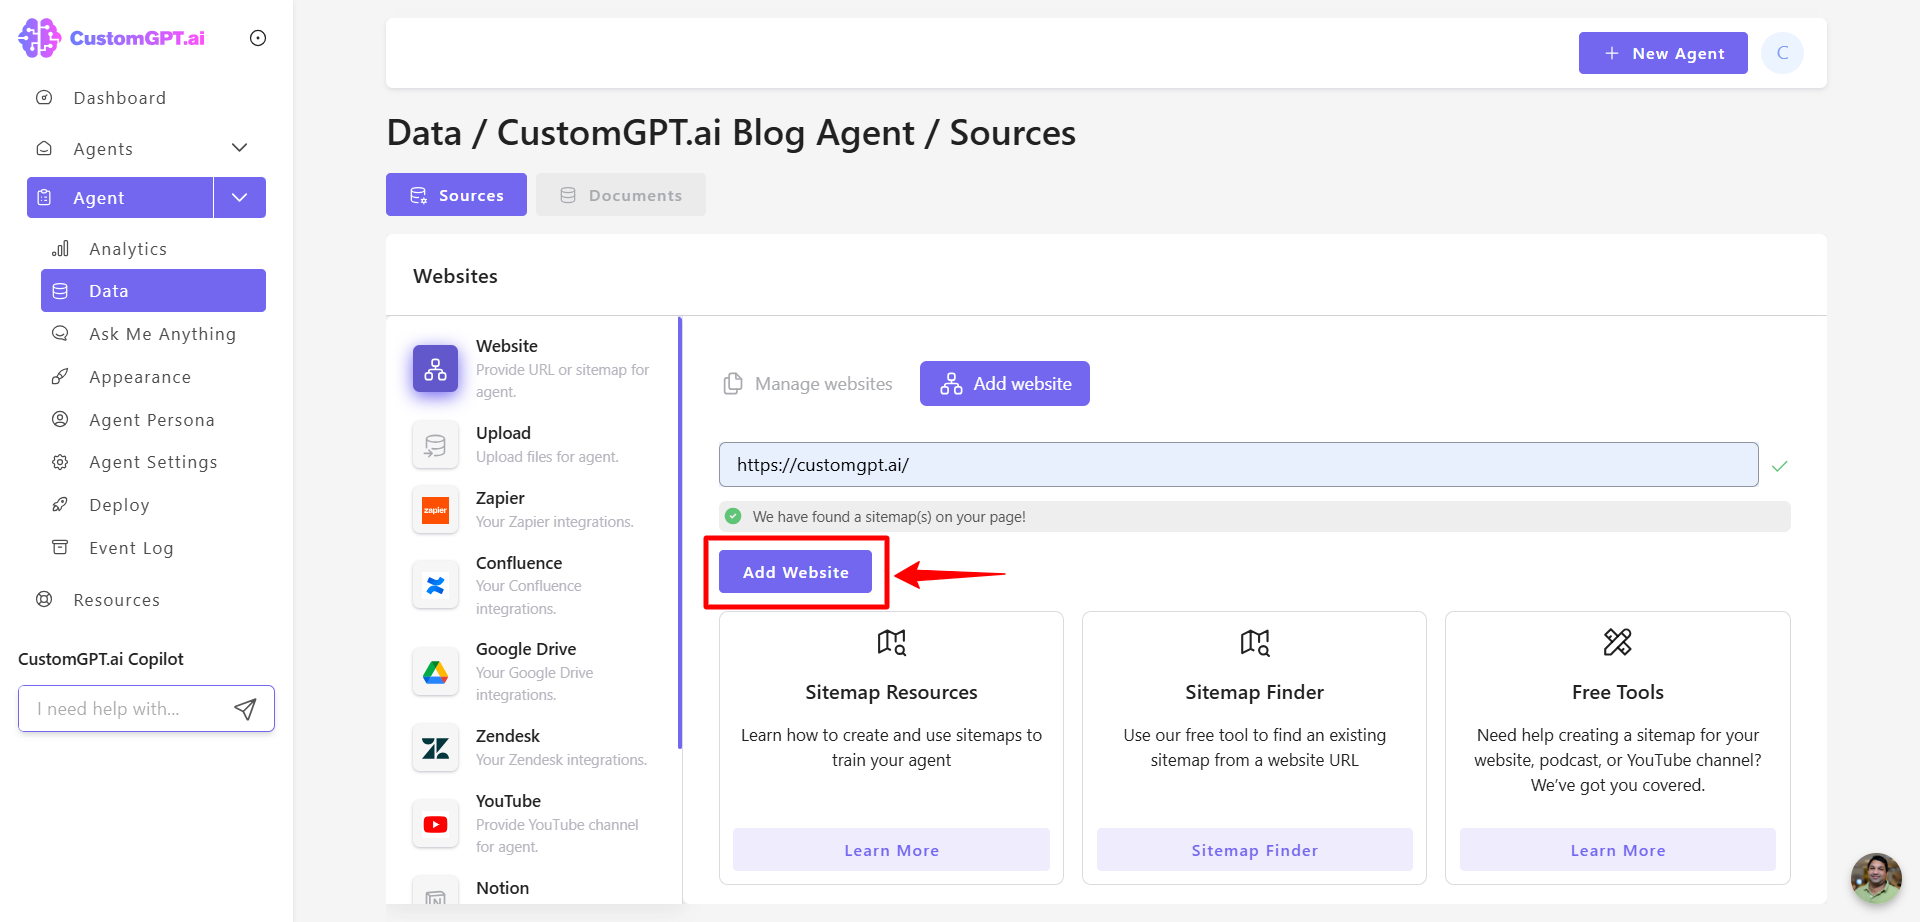Open Data in the sidebar

153,291
